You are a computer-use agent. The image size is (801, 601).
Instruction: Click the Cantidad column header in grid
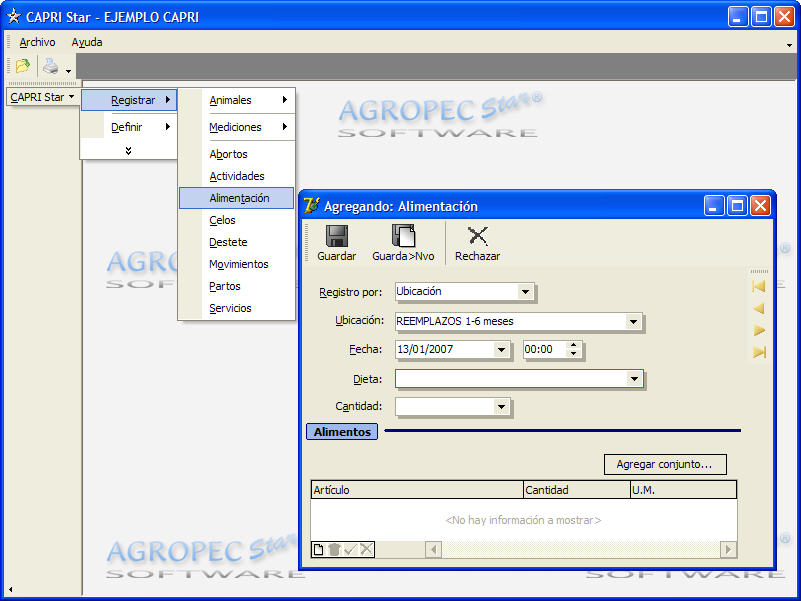pos(577,490)
